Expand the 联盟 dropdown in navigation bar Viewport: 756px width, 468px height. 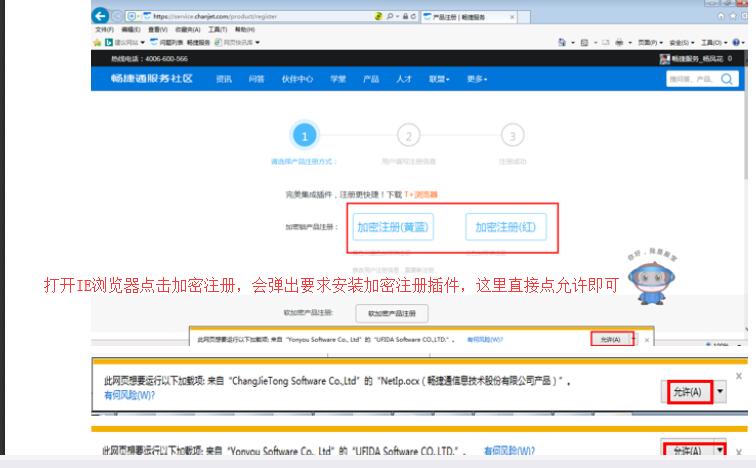click(439, 79)
